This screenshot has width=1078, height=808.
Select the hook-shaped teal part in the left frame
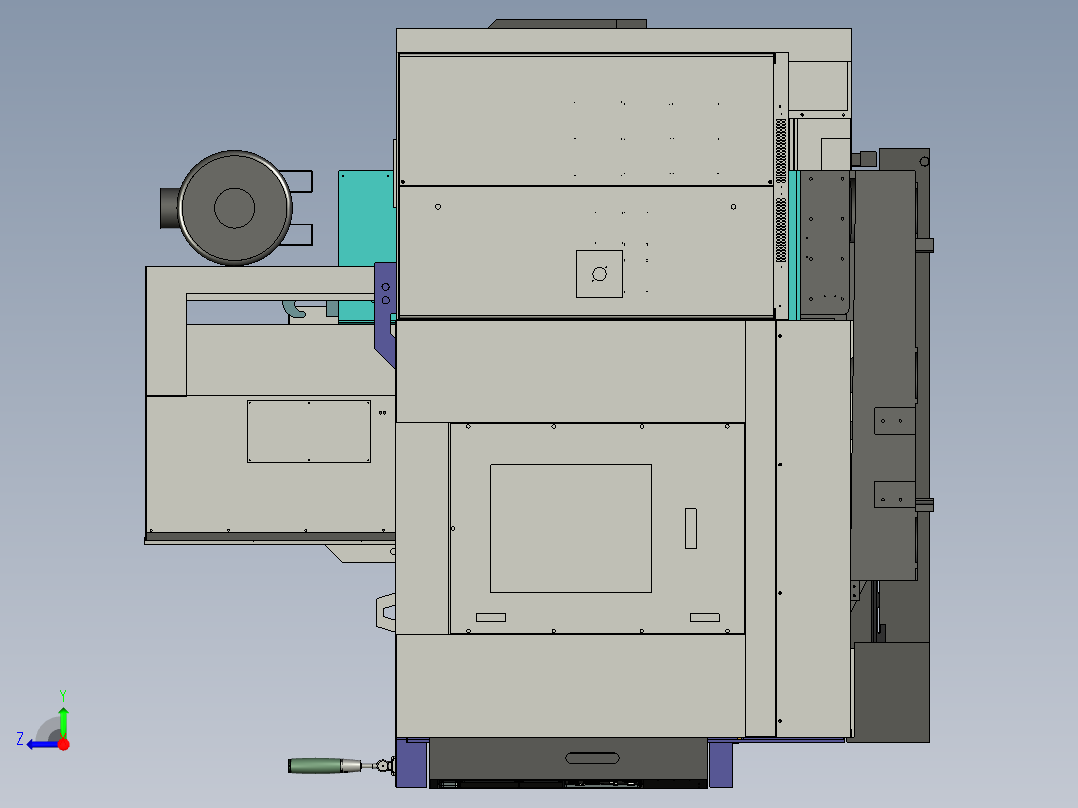click(294, 309)
